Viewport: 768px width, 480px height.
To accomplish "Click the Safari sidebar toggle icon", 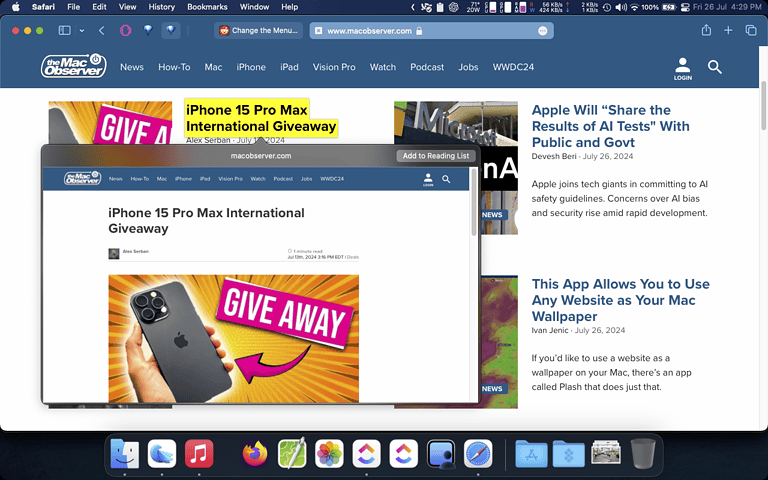I will tap(64, 31).
